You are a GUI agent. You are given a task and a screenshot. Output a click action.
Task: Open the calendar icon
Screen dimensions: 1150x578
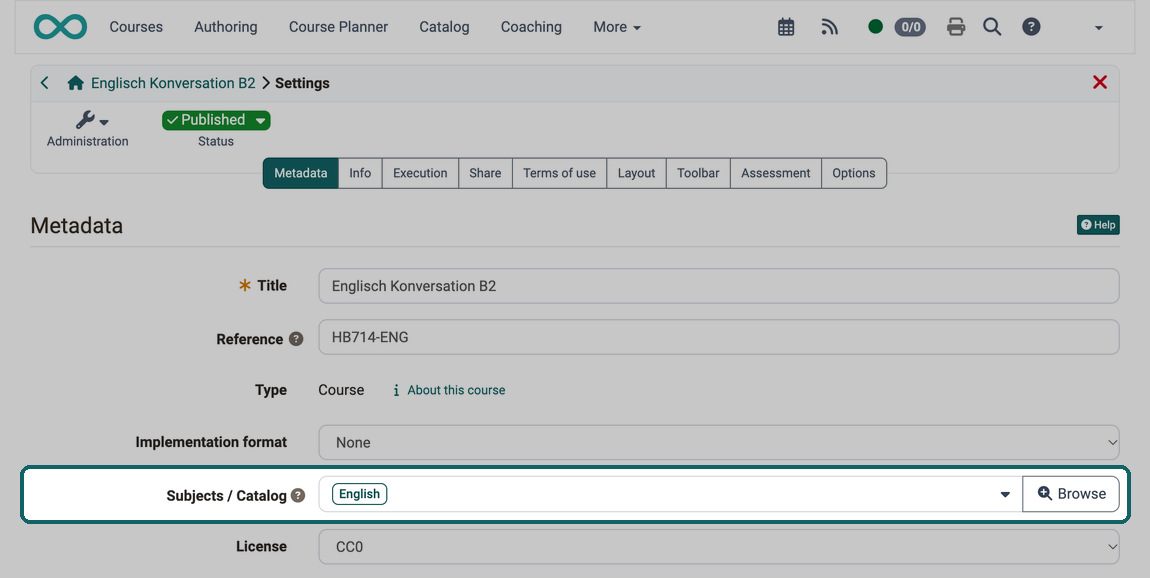point(785,27)
